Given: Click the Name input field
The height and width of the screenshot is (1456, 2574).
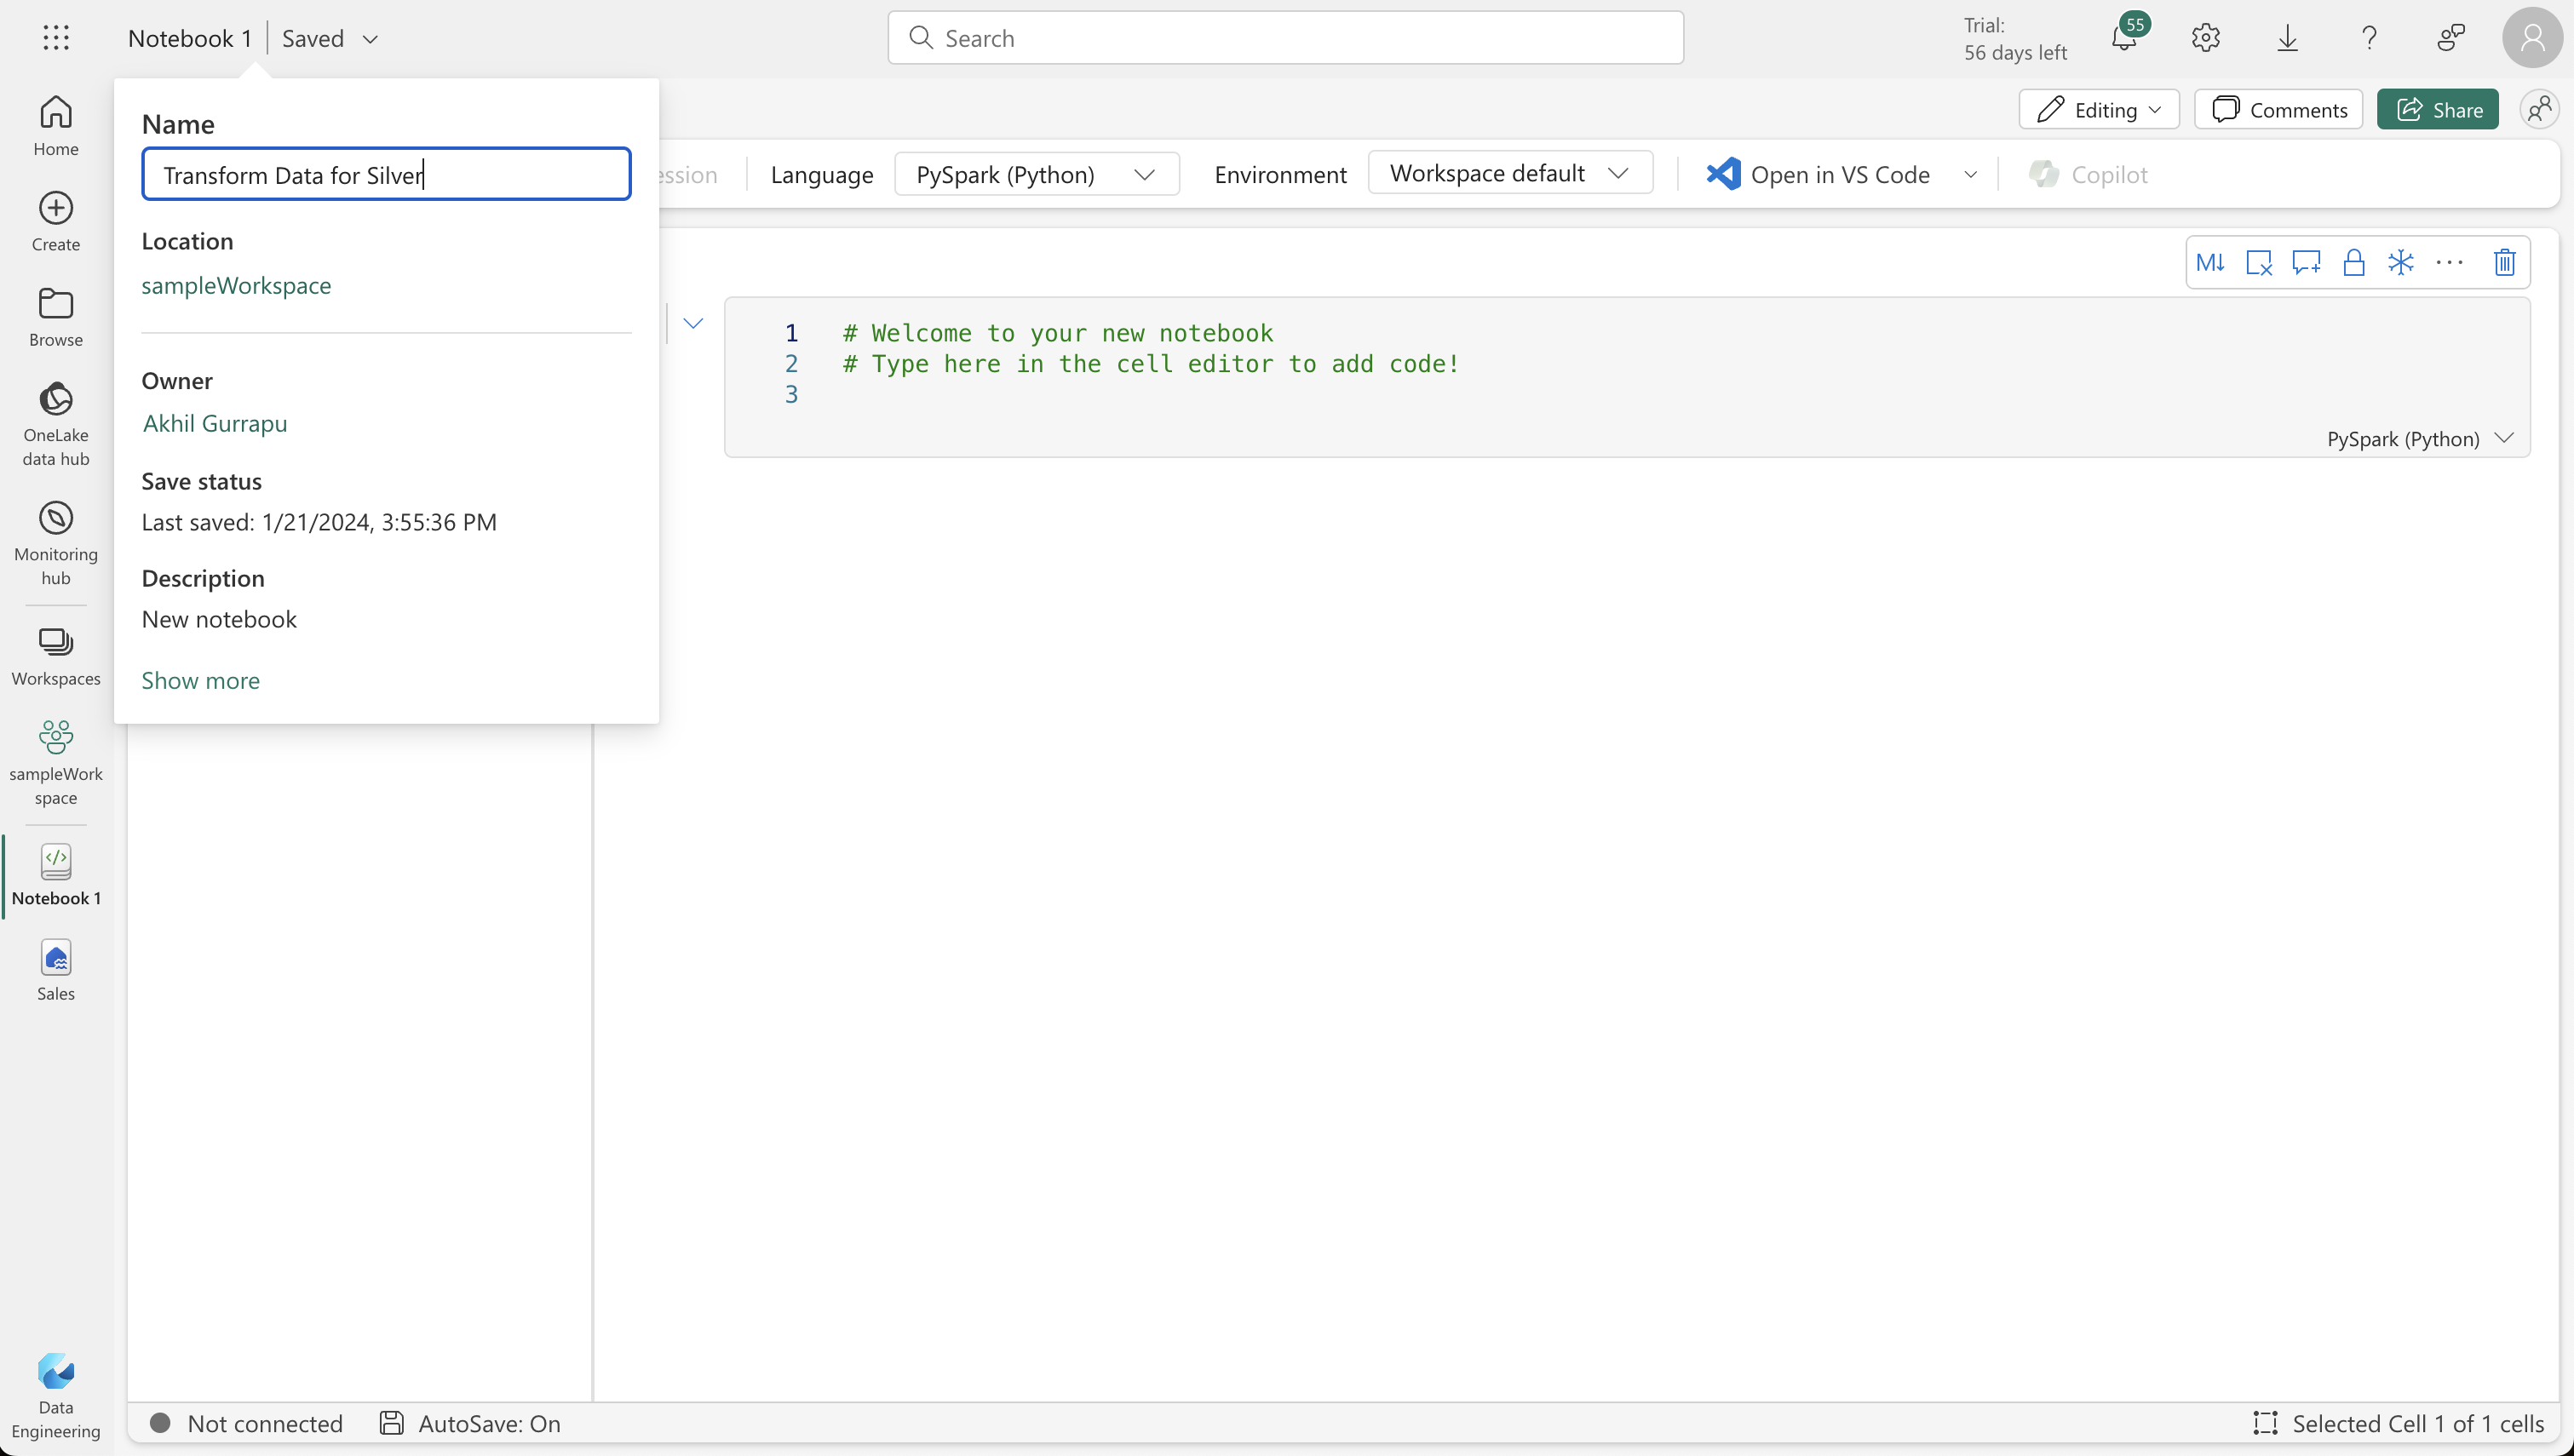Looking at the screenshot, I should (386, 174).
